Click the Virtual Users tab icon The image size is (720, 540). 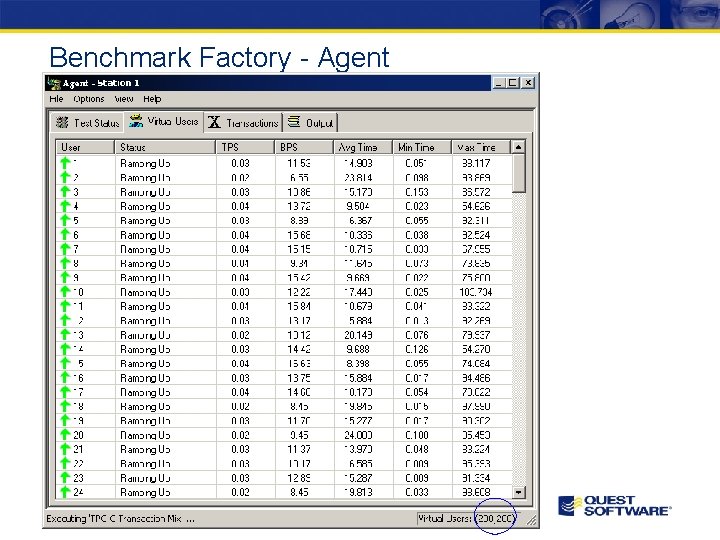[x=136, y=121]
